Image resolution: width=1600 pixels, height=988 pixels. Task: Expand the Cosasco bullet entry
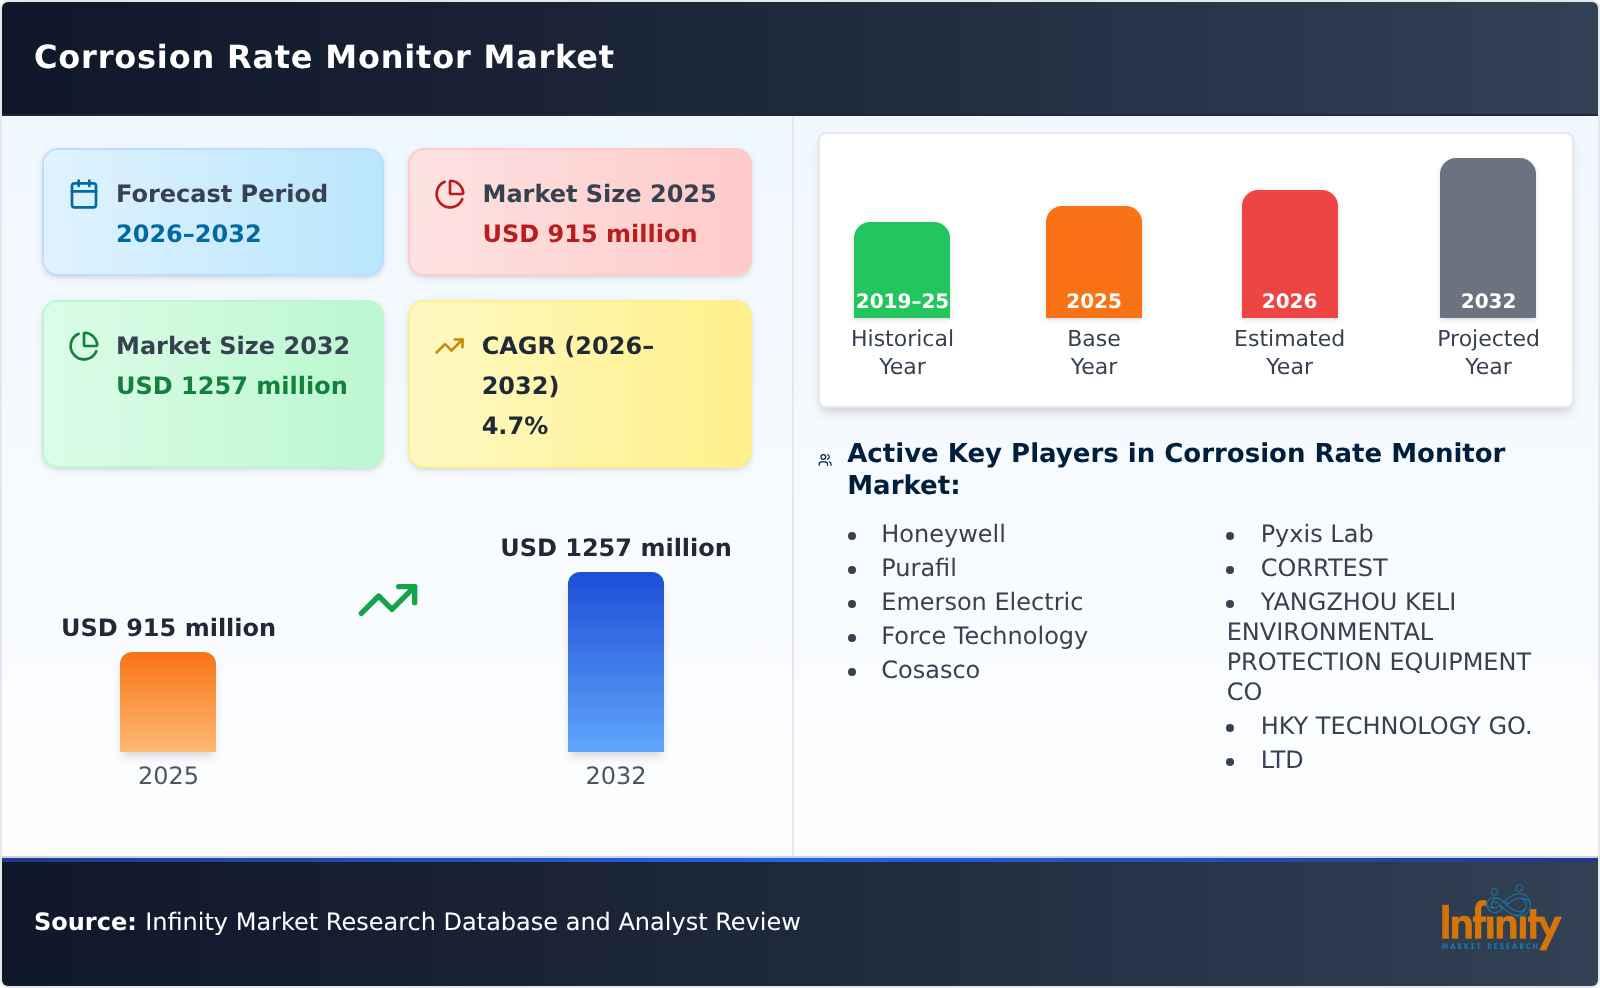[929, 670]
